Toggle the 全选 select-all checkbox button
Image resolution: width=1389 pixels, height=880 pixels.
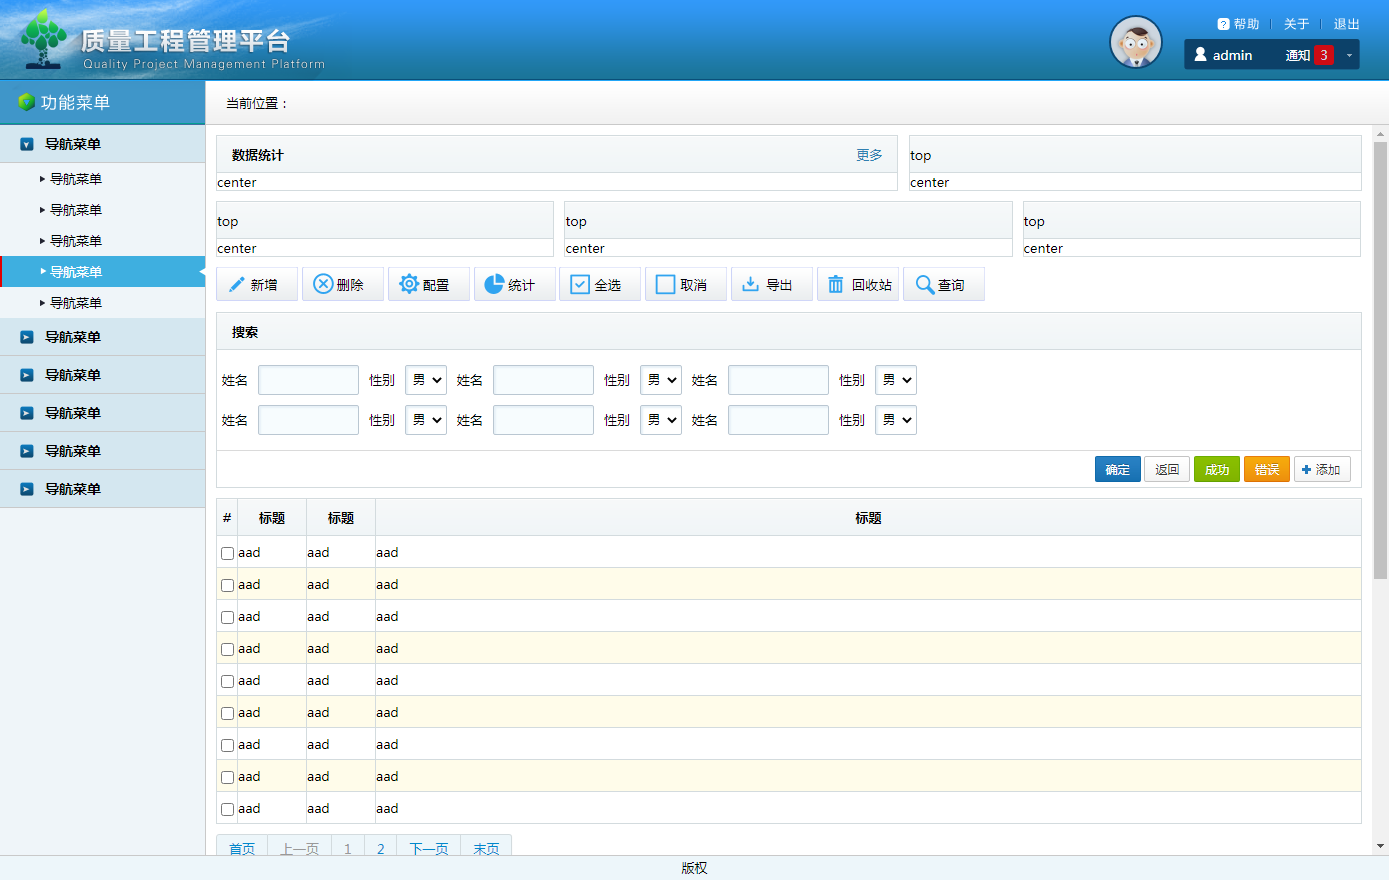tap(580, 285)
